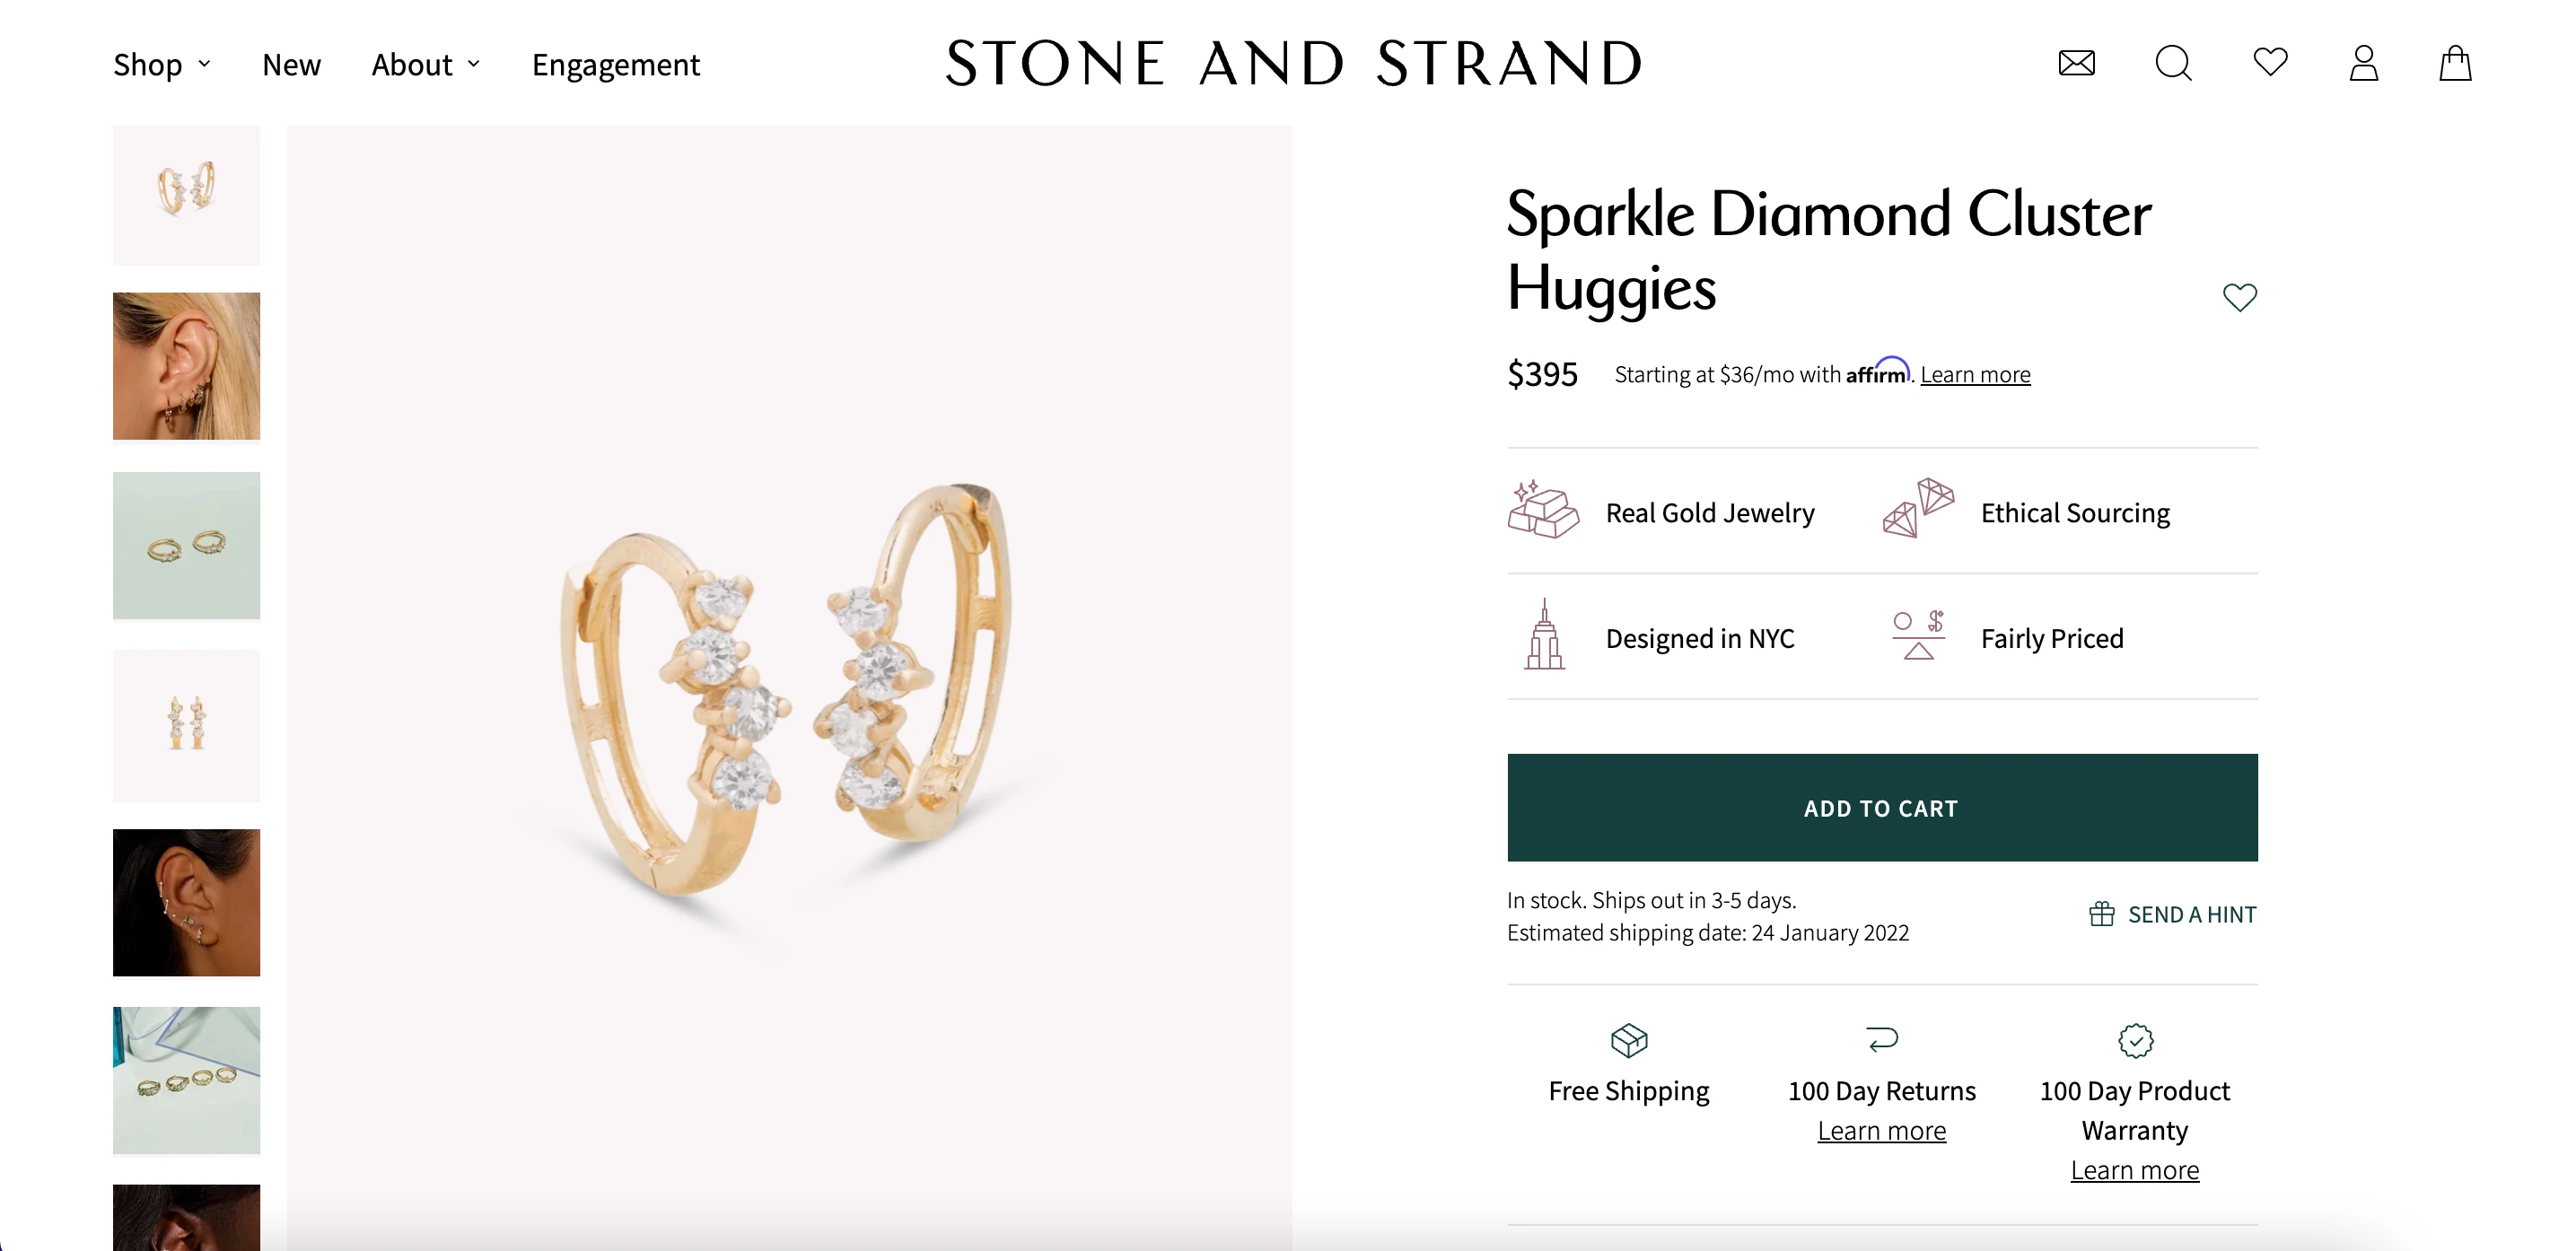Open the wishlist heart in header

point(2270,62)
